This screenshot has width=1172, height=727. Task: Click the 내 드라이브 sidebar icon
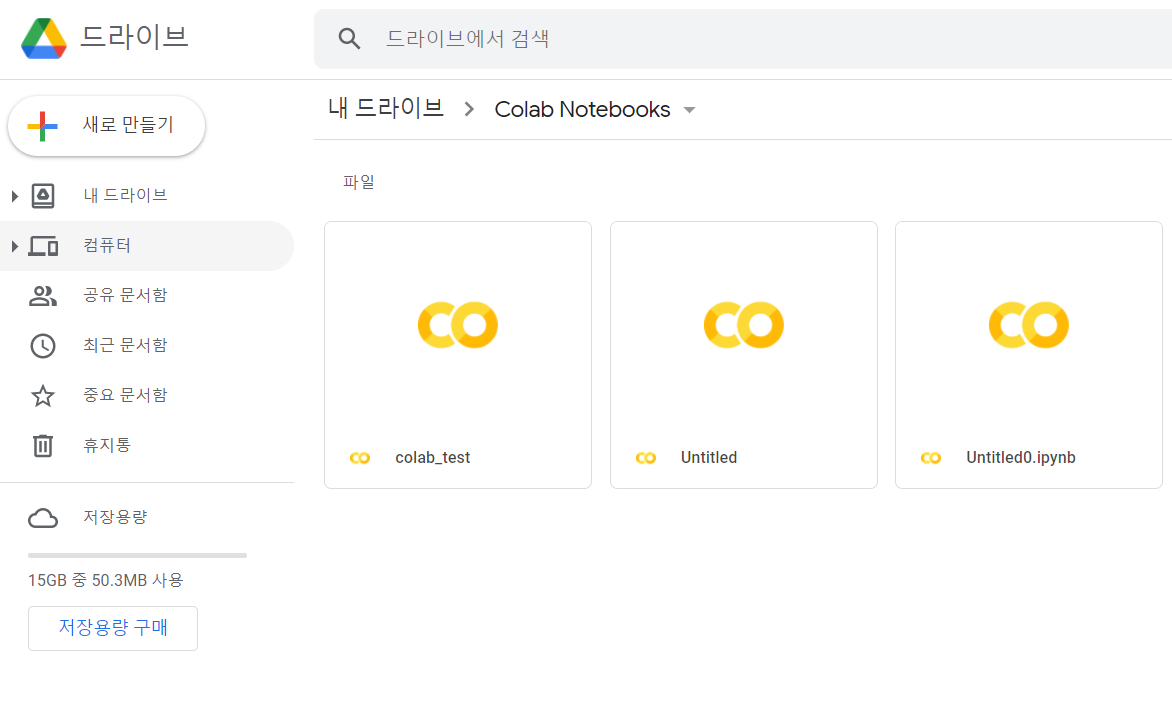point(43,196)
